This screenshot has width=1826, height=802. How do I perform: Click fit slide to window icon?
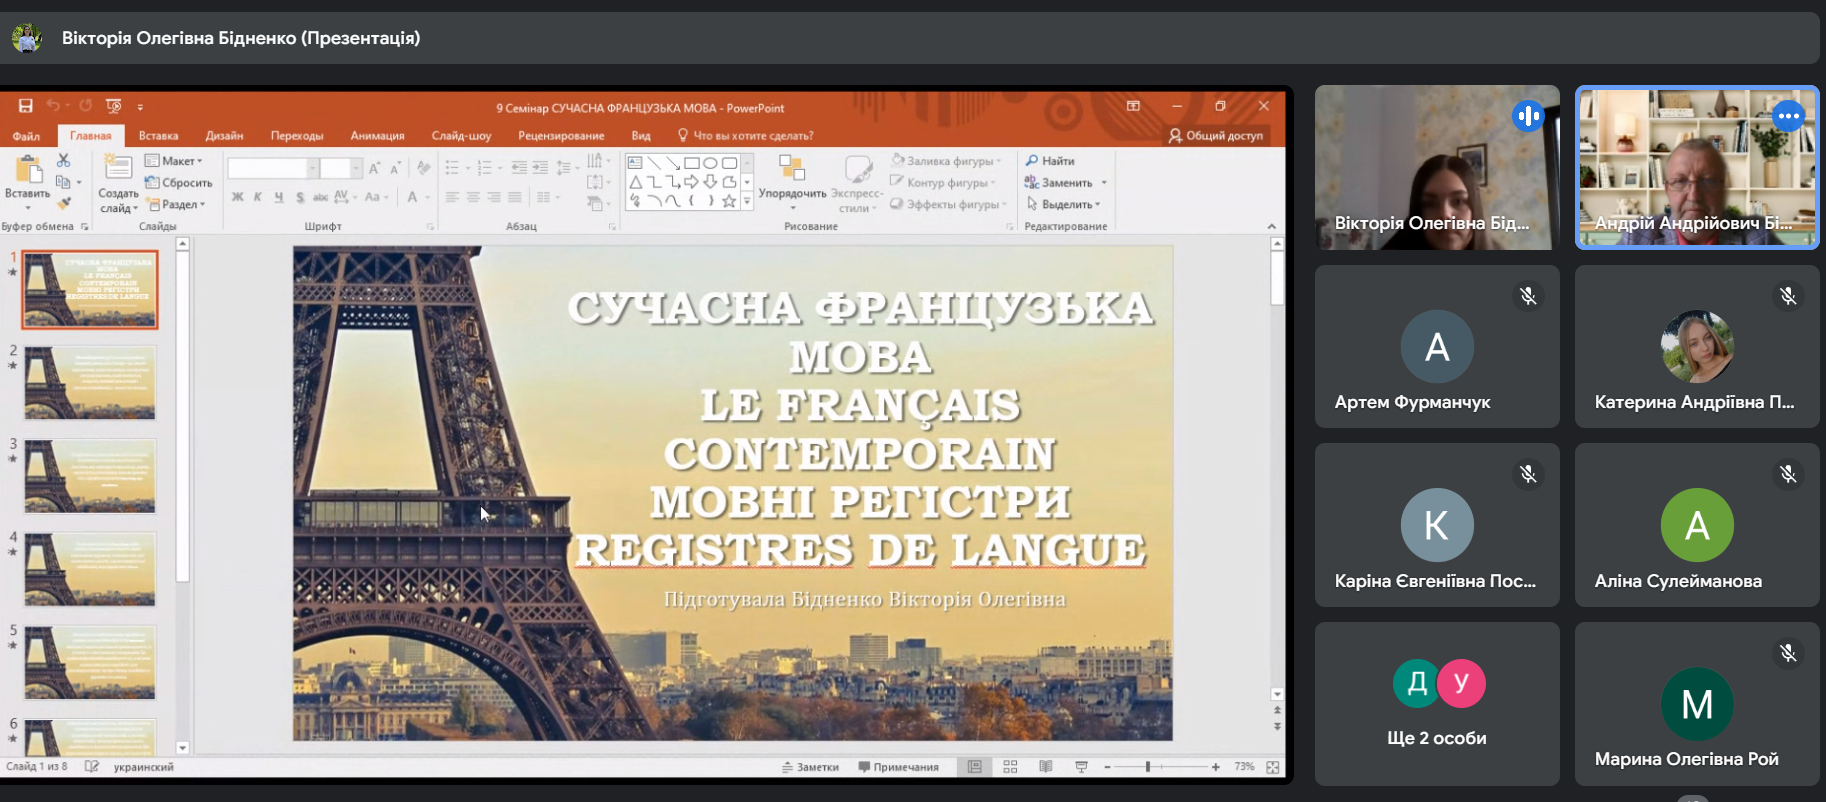[1272, 767]
